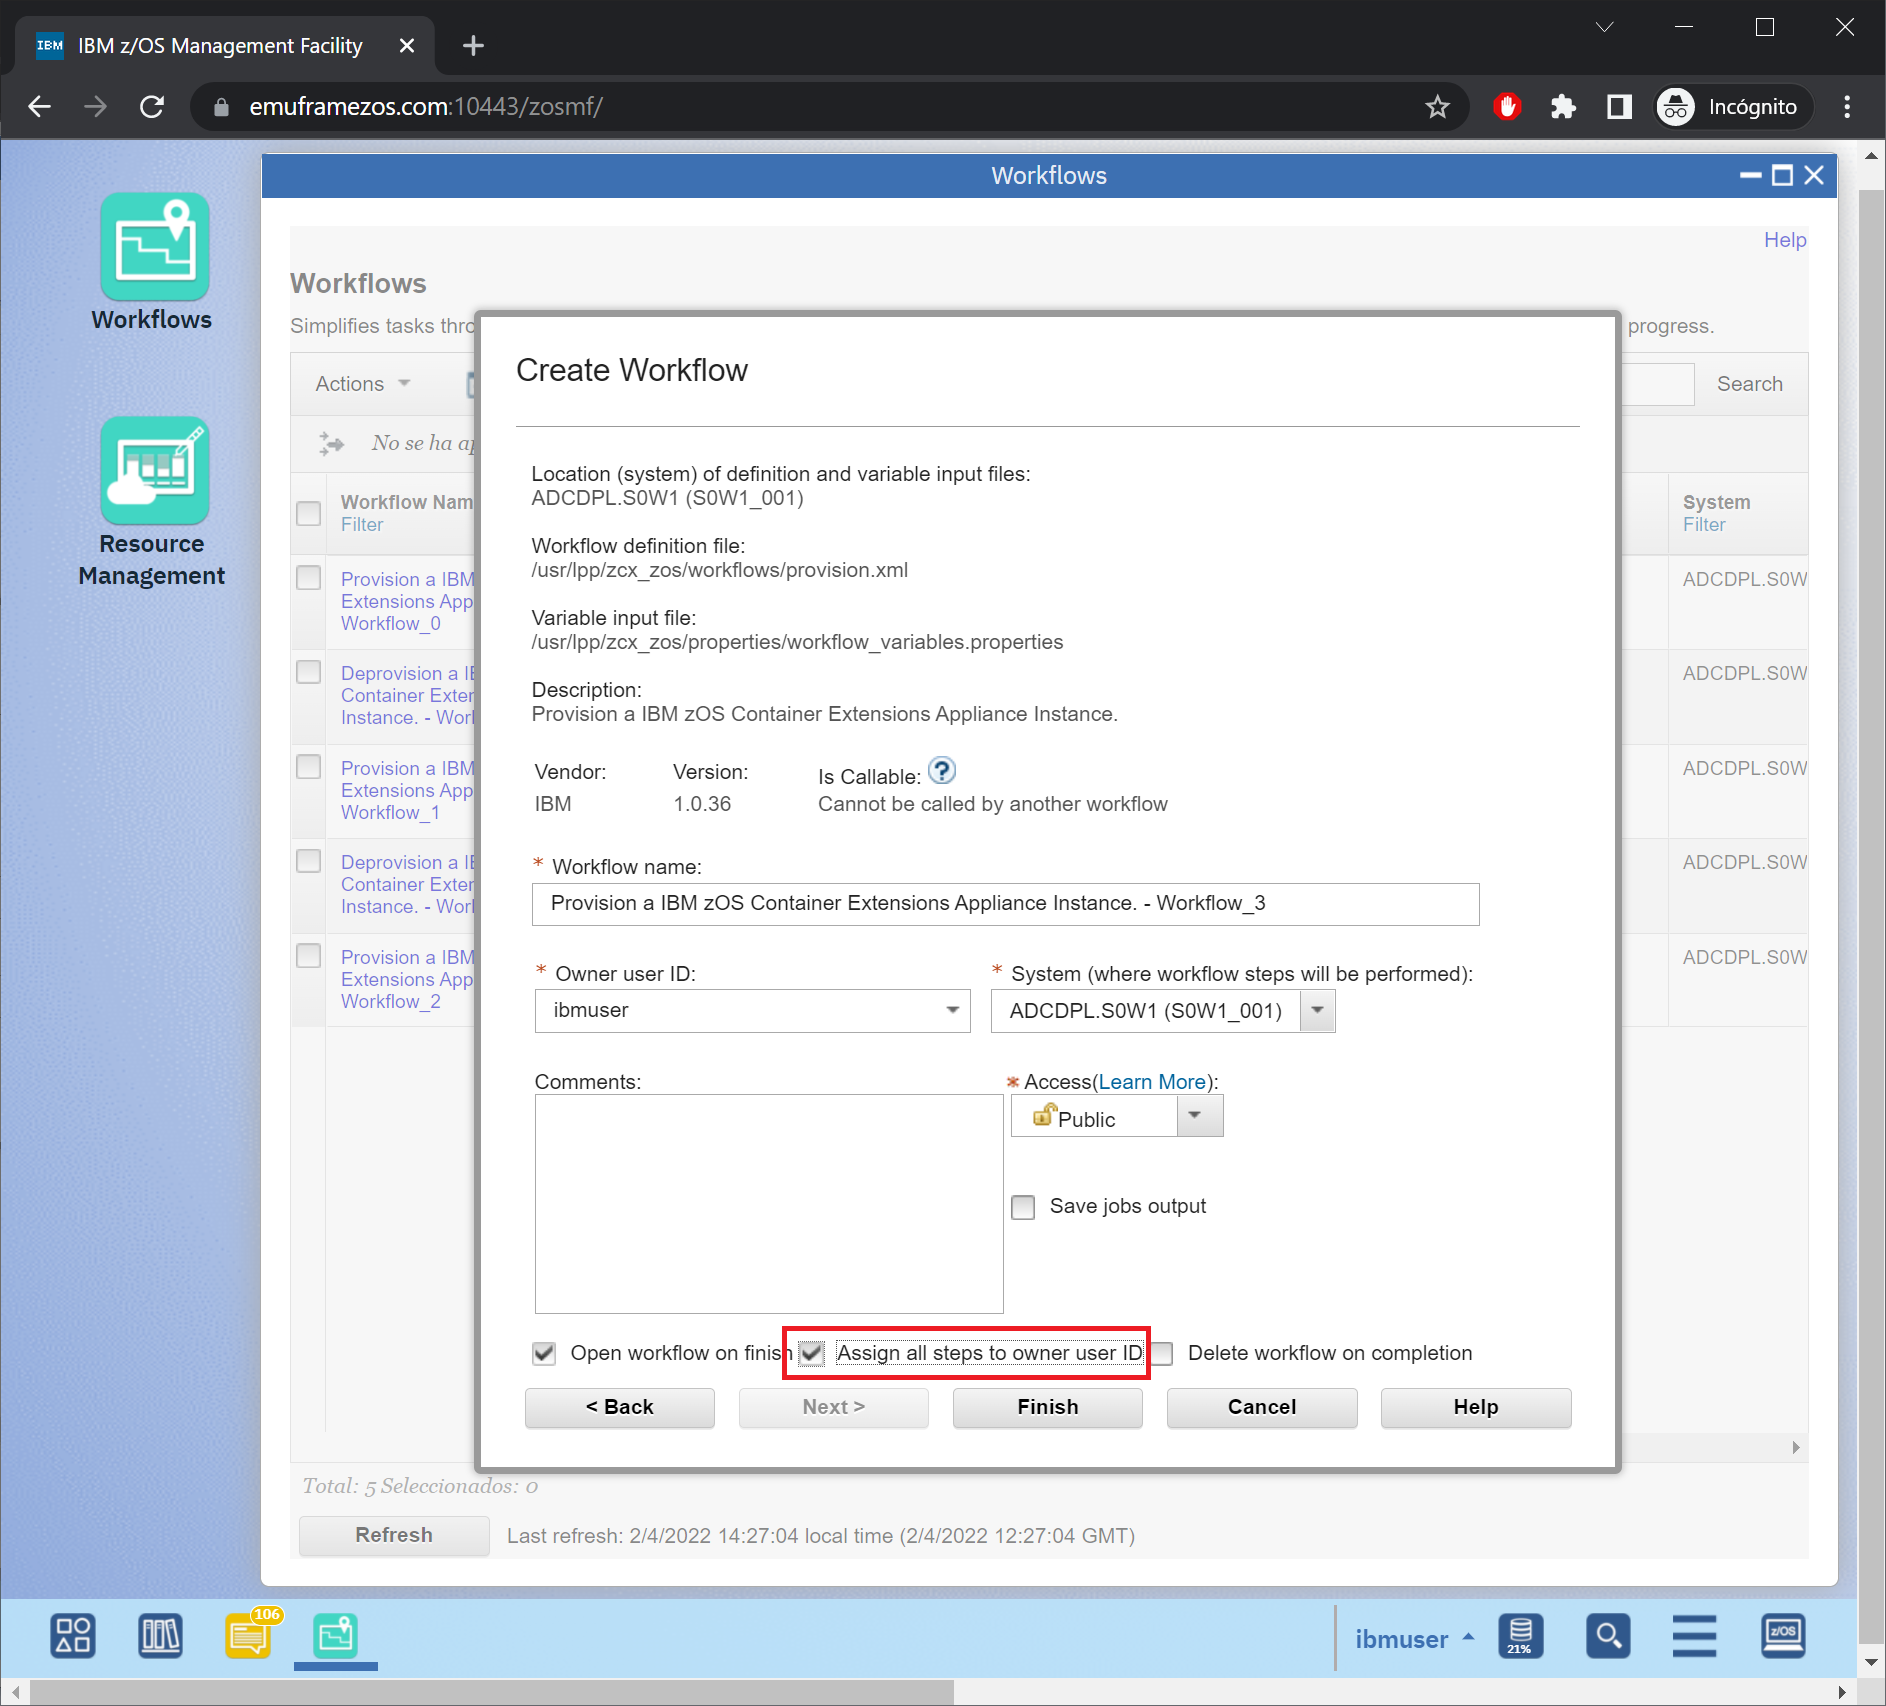Image resolution: width=1886 pixels, height=1706 pixels.
Task: Toggle the browser side panel icon
Action: click(1619, 107)
